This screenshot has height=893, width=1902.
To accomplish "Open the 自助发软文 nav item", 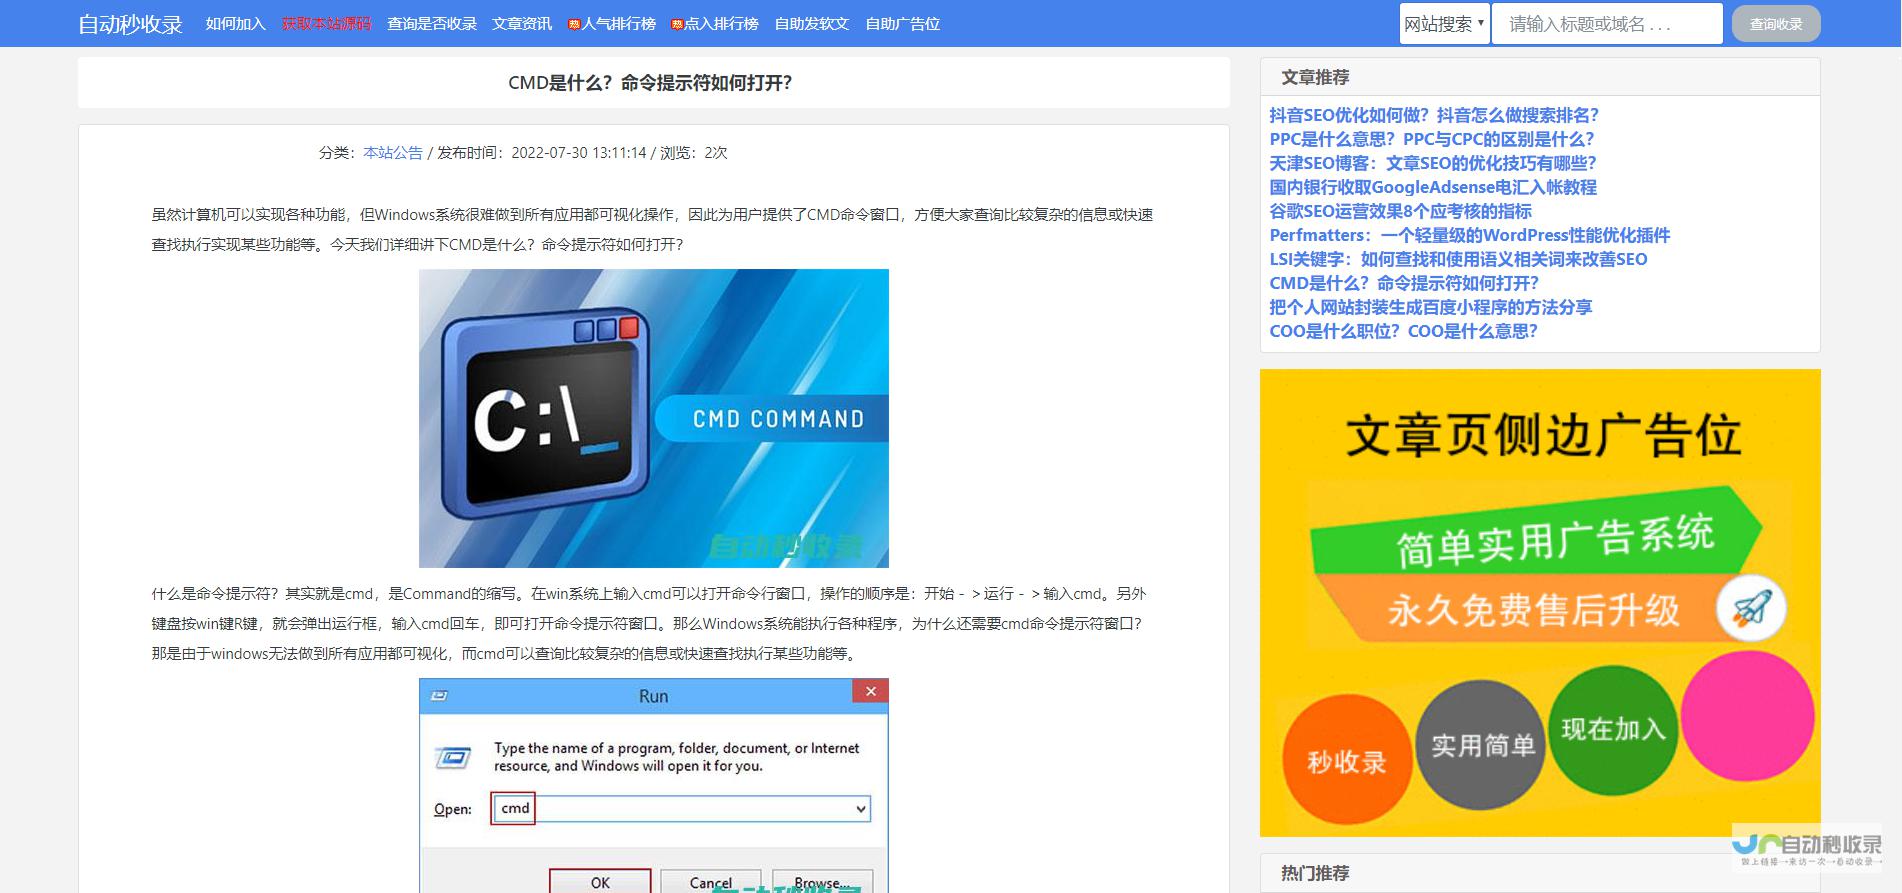I will click(x=811, y=24).
